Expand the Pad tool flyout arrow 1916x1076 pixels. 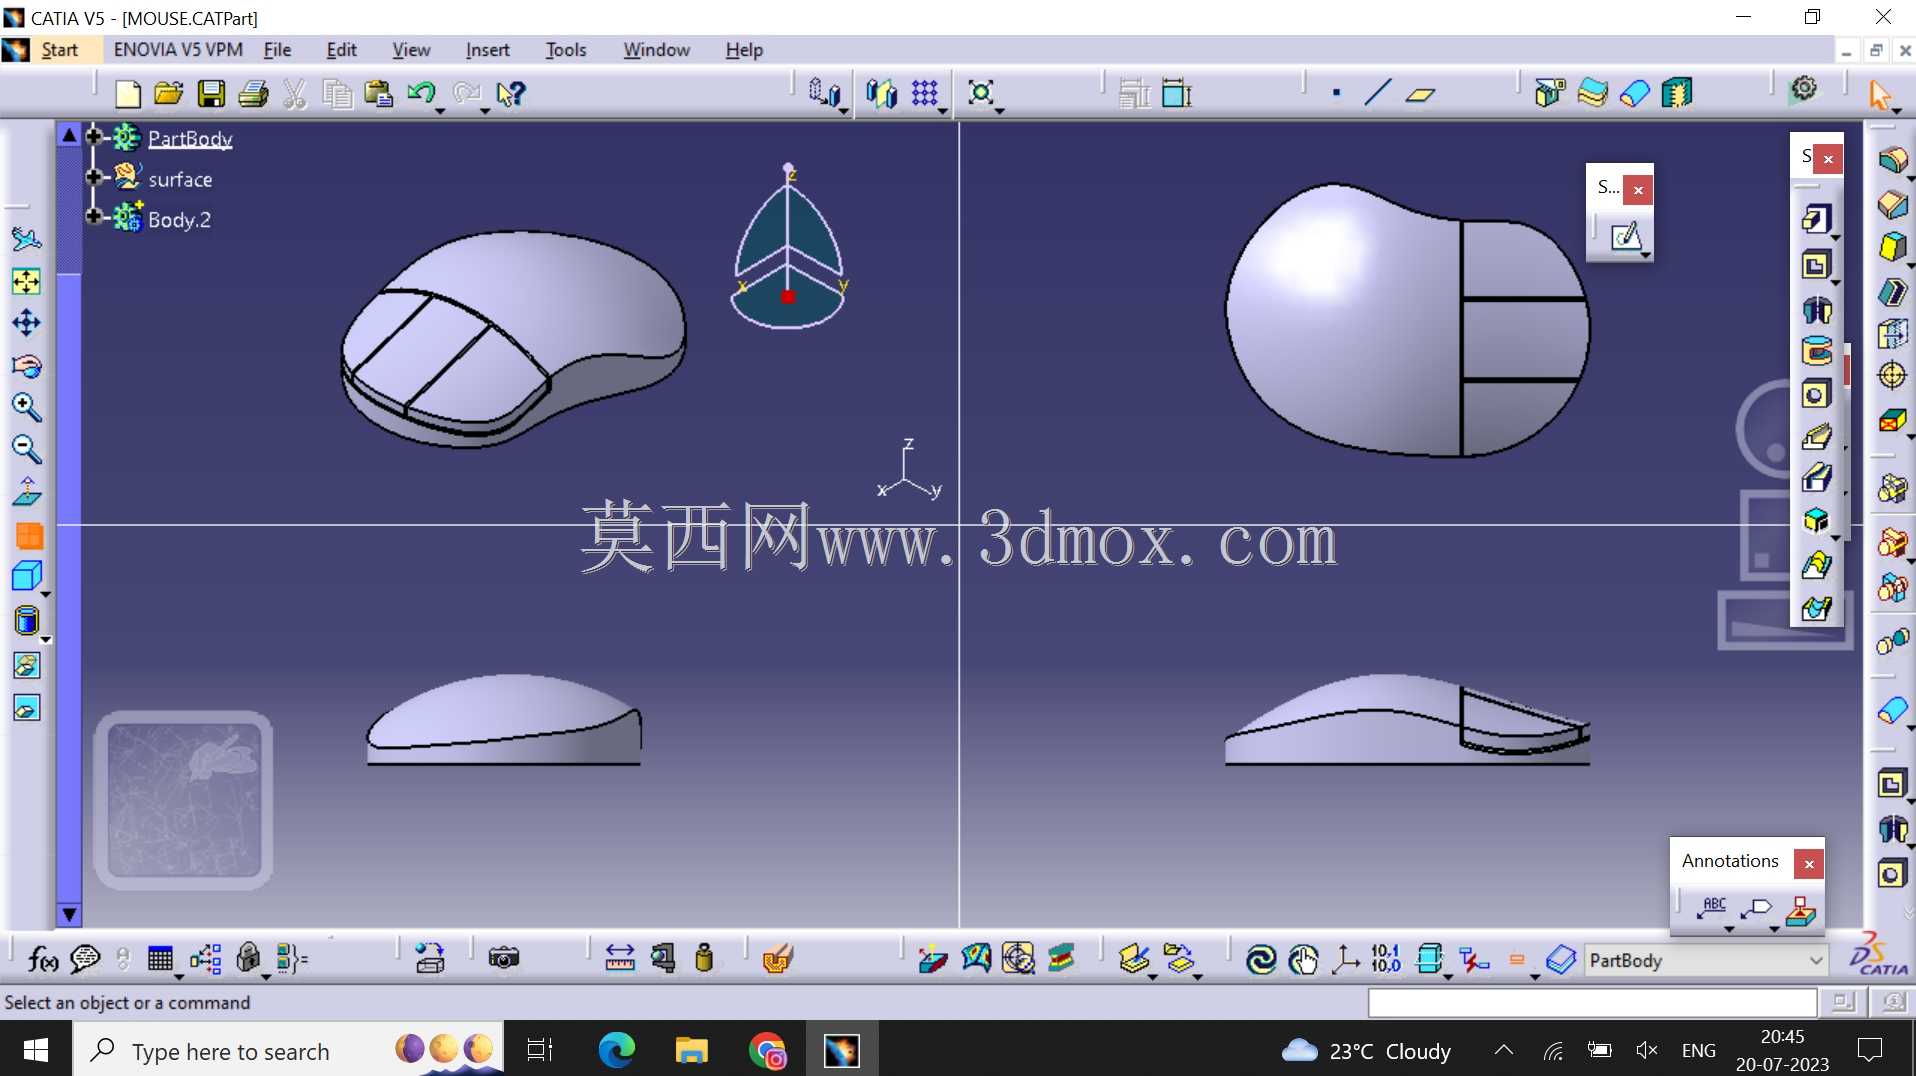click(x=1835, y=237)
